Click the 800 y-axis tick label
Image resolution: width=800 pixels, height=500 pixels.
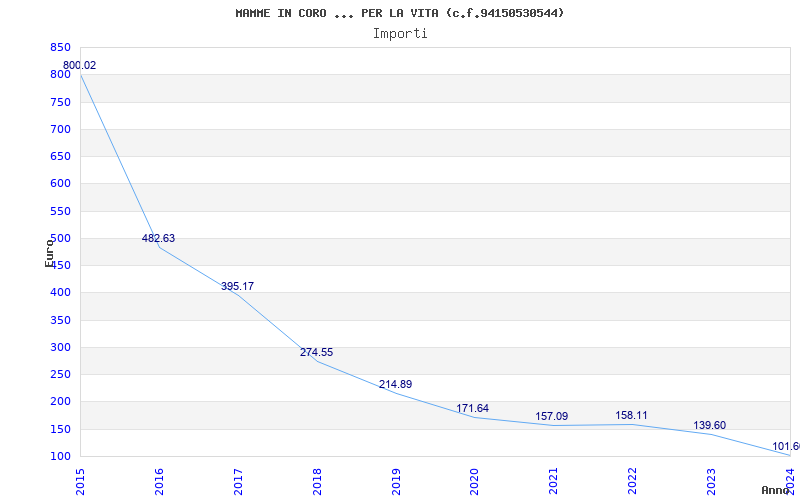(60, 74)
